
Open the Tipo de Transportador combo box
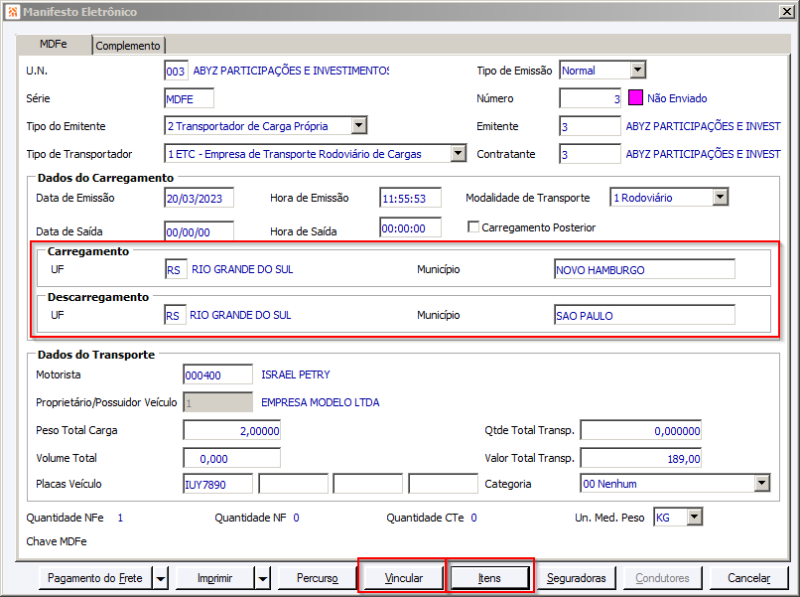(458, 153)
